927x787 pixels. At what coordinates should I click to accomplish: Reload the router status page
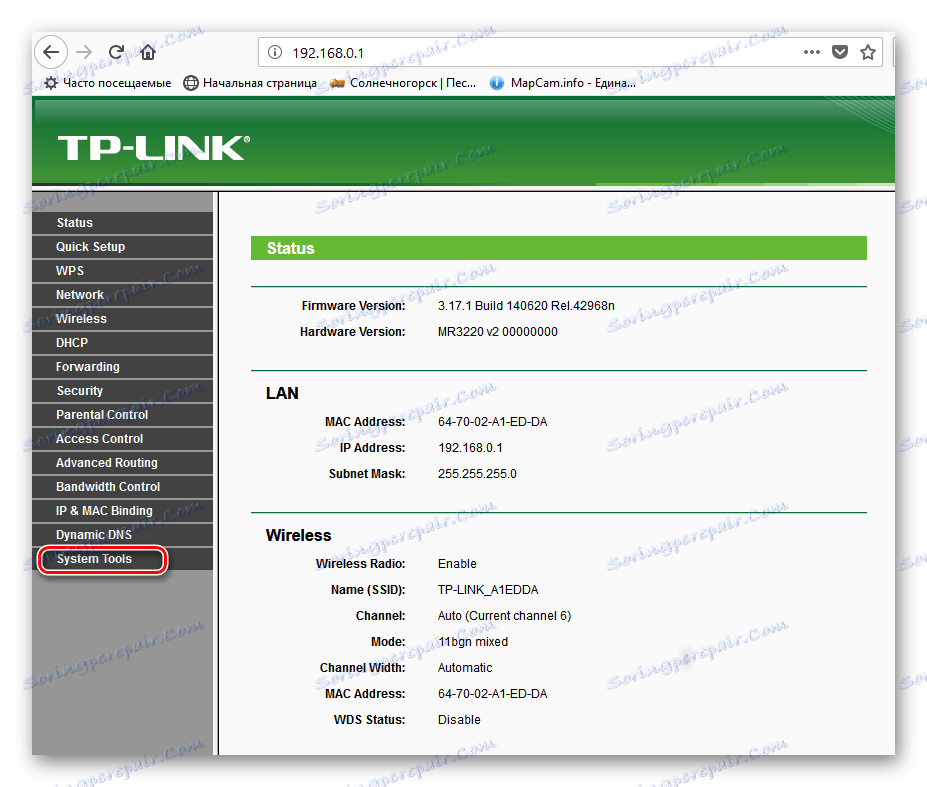click(115, 52)
